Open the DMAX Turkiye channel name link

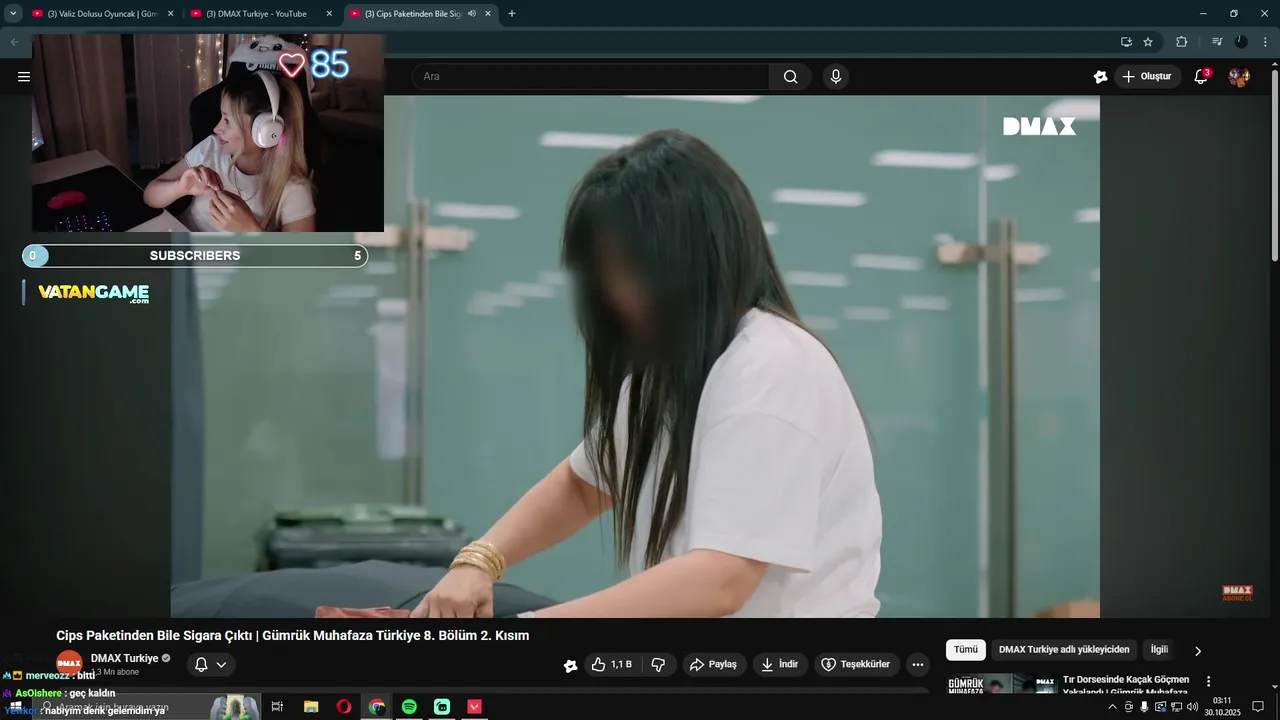(125, 658)
